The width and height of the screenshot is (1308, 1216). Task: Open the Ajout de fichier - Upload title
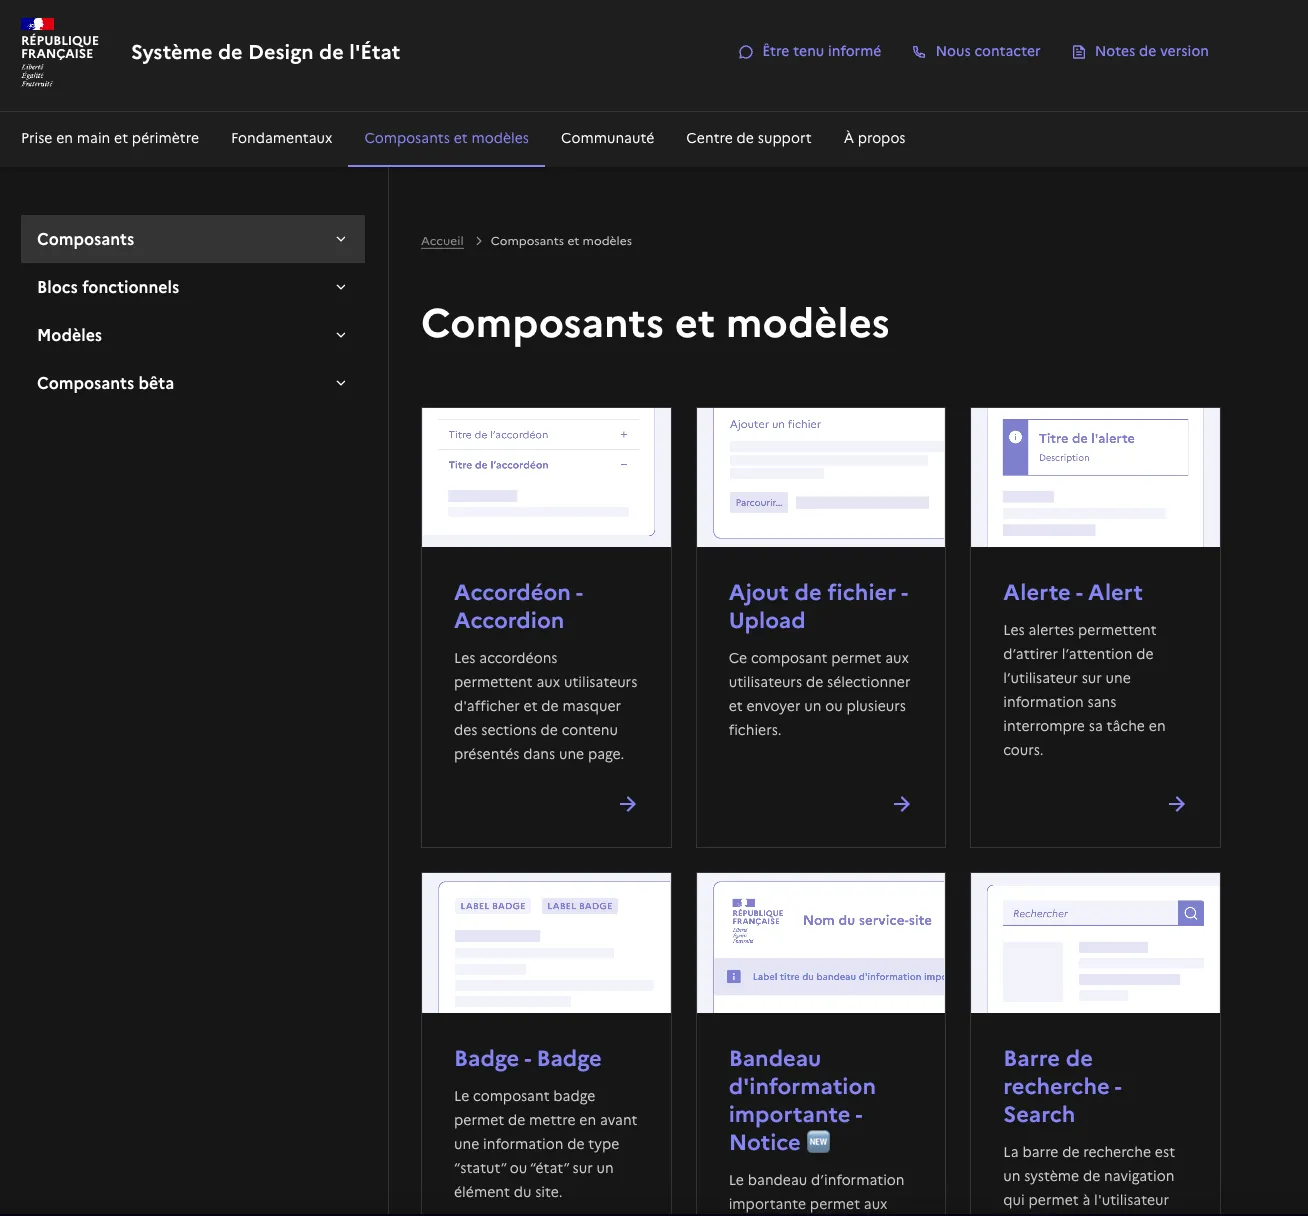tap(819, 606)
